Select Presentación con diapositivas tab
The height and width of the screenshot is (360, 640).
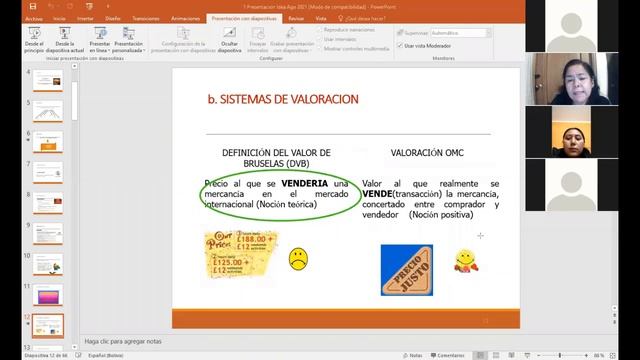tap(244, 18)
